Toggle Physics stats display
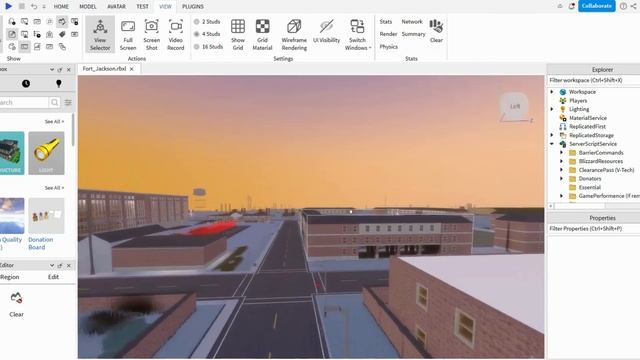Screen dimensions: 640x360 (389, 47)
